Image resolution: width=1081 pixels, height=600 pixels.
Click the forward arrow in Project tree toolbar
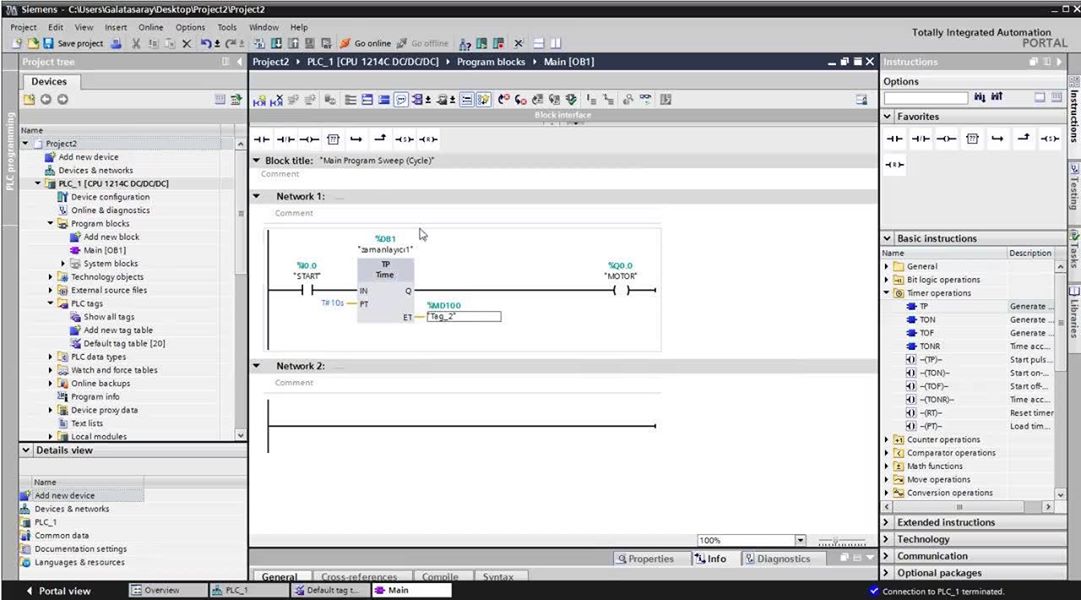click(x=63, y=99)
